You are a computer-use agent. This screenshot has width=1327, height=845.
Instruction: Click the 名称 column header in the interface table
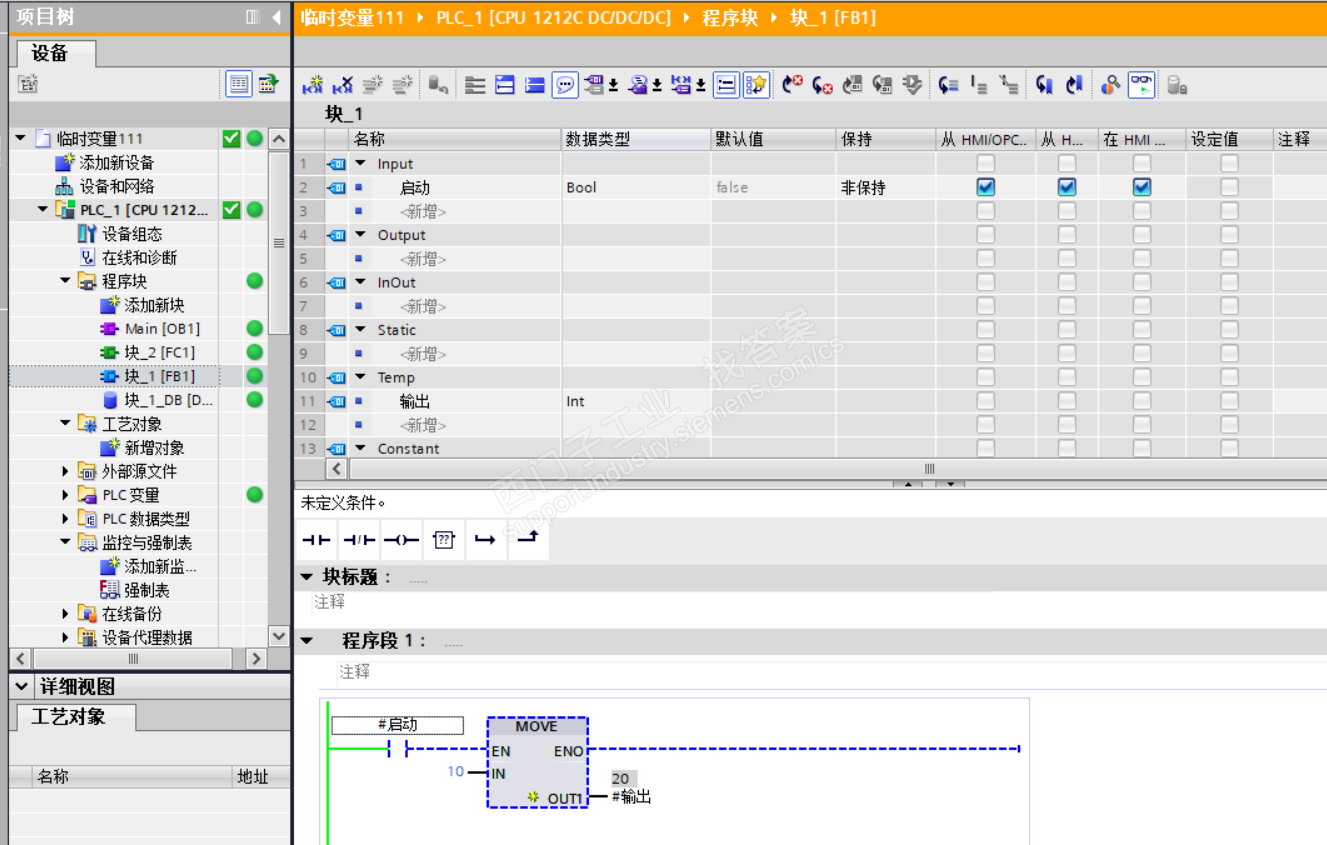(x=455, y=139)
